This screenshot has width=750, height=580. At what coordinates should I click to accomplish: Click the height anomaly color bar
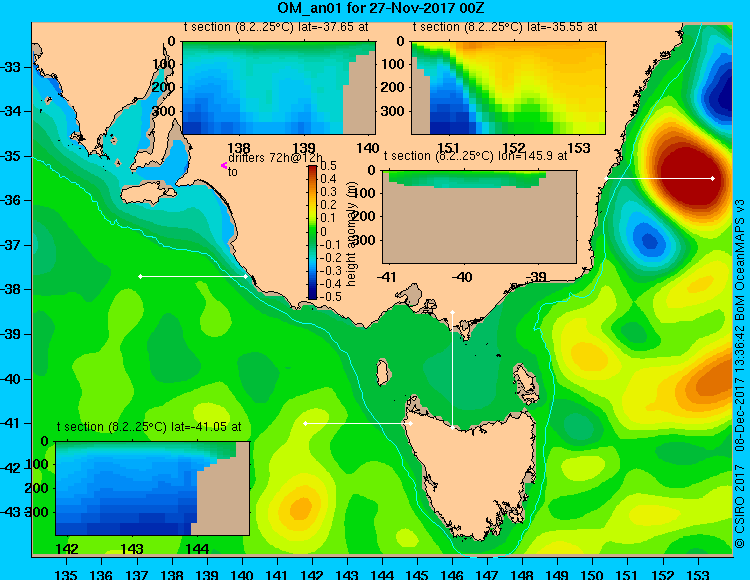click(x=312, y=232)
